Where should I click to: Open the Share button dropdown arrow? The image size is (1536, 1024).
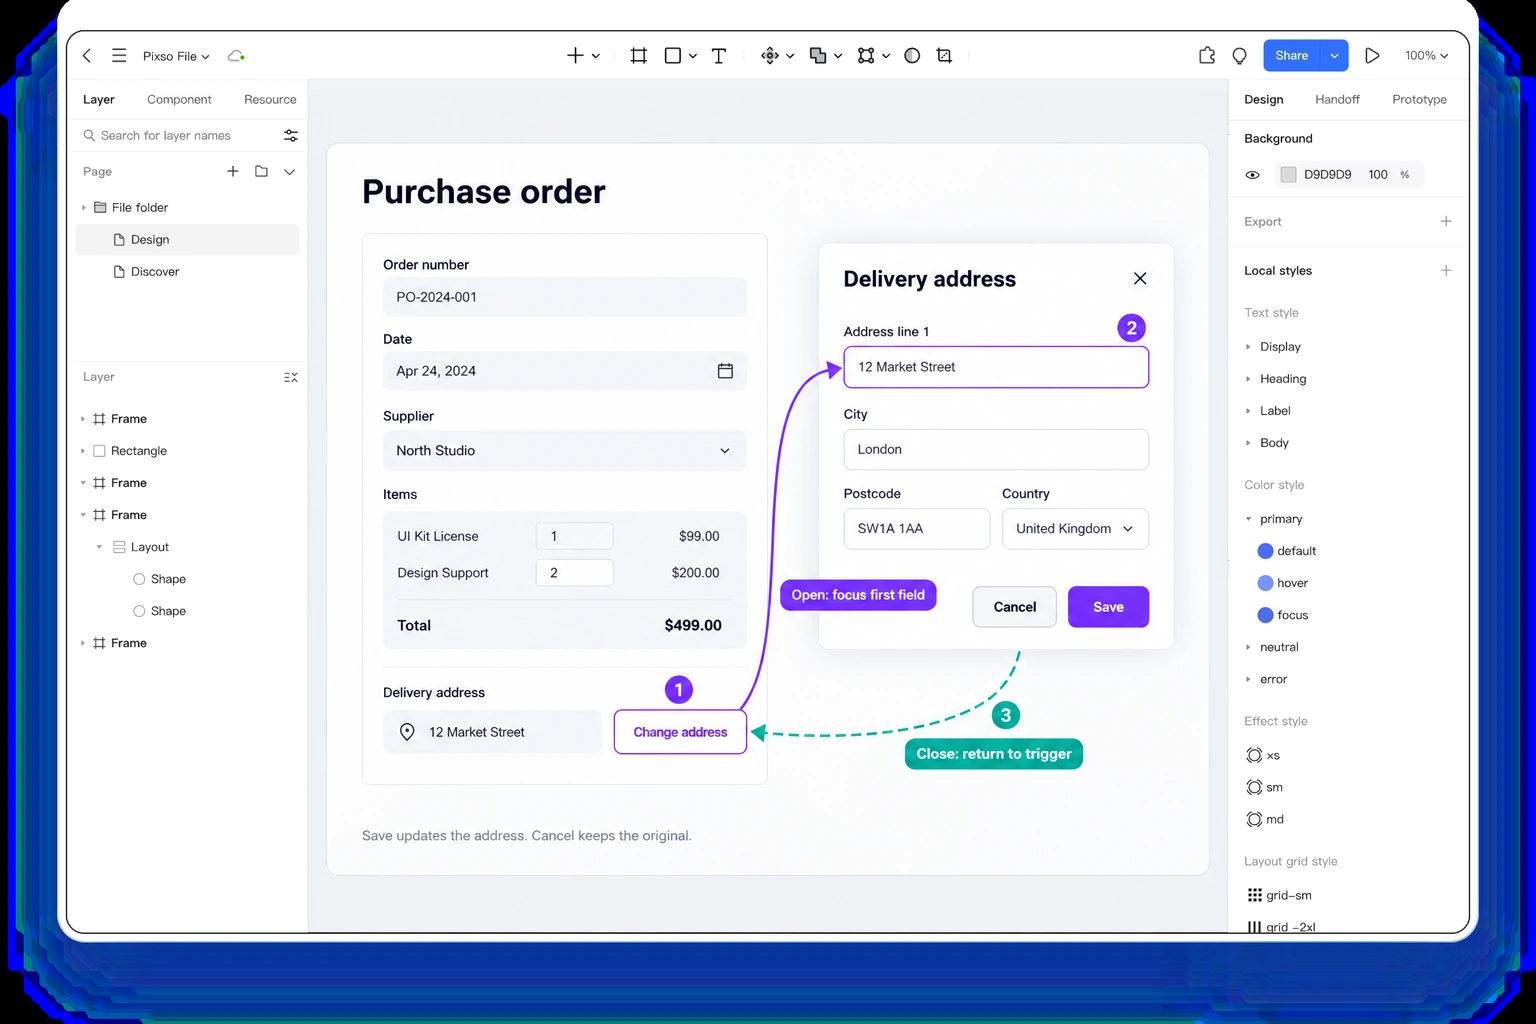pyautogui.click(x=1334, y=56)
